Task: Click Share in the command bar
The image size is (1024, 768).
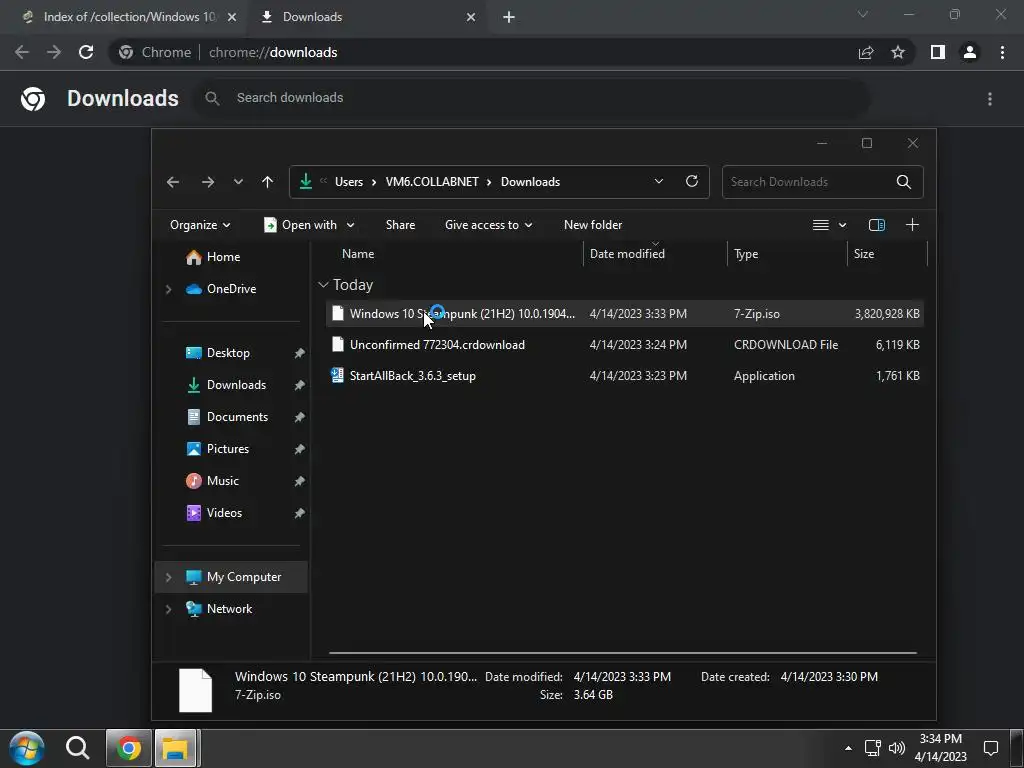Action: (x=400, y=225)
